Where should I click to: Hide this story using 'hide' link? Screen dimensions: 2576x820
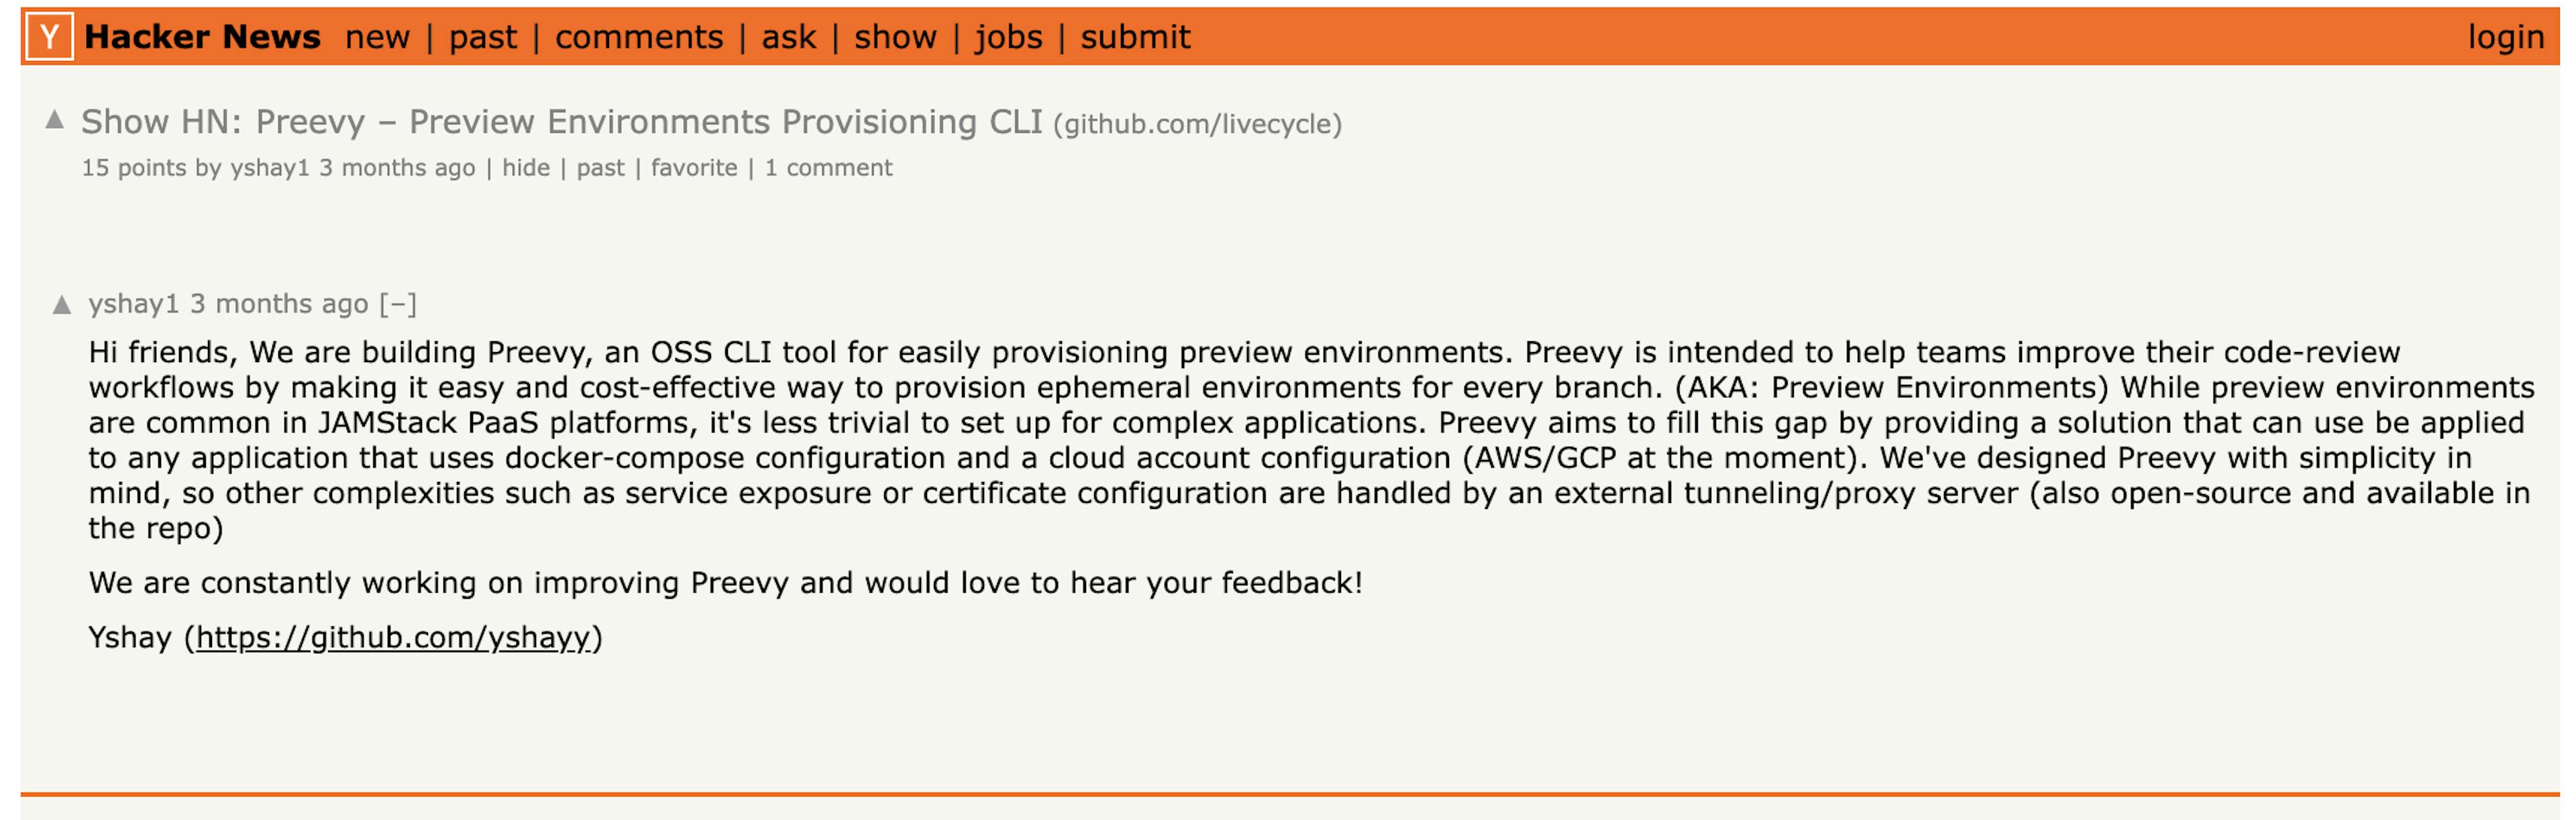click(526, 168)
